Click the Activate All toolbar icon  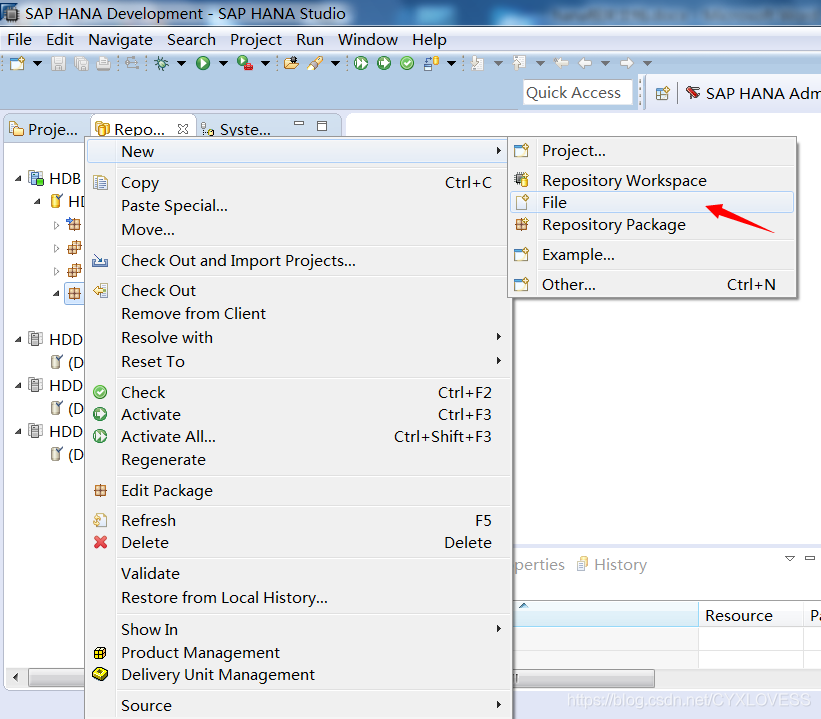(361, 63)
